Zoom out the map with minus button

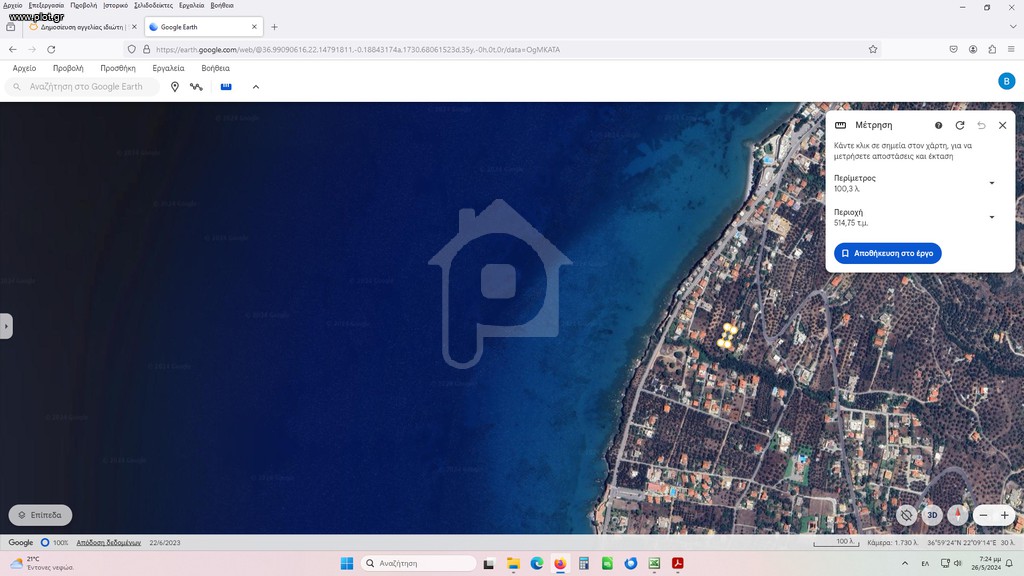984,515
